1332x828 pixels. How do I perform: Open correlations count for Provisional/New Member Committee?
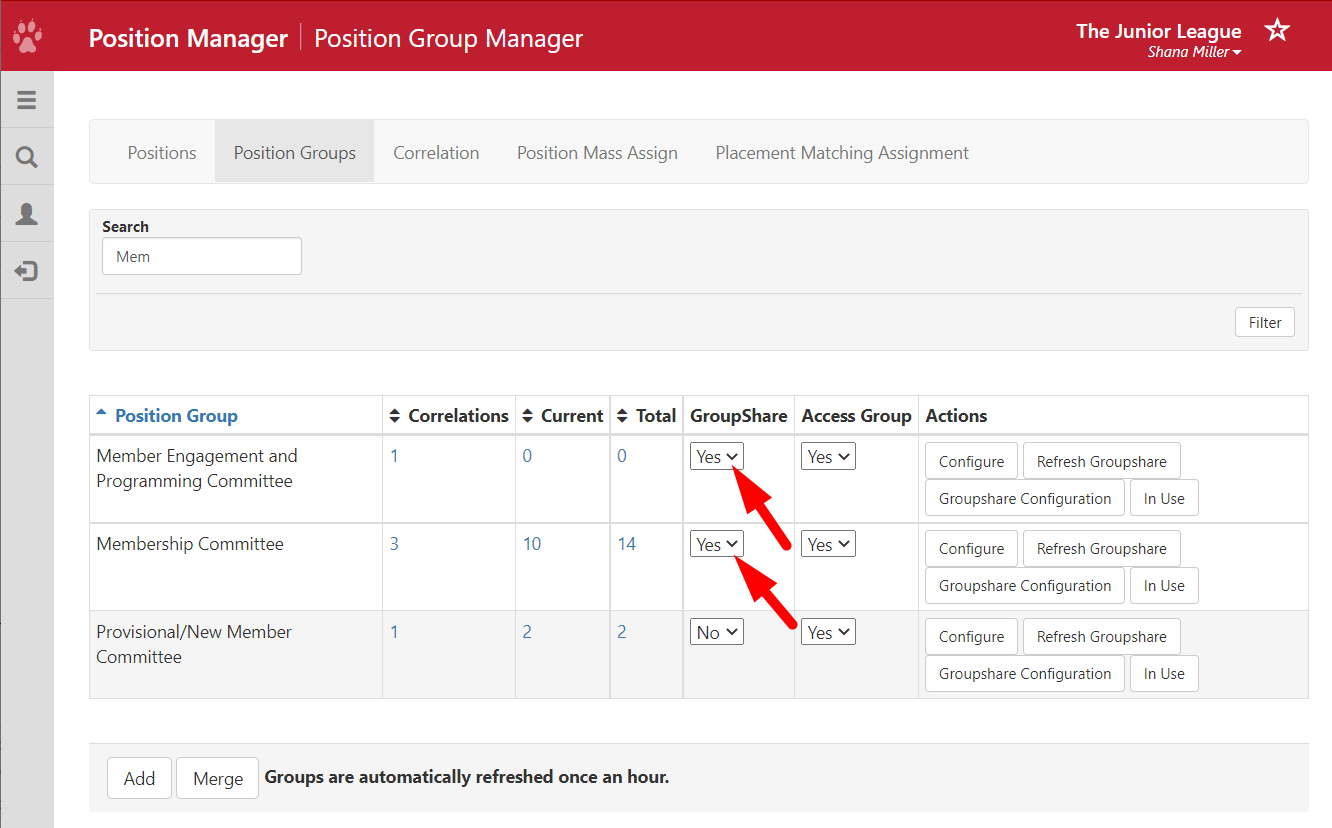[x=394, y=632]
